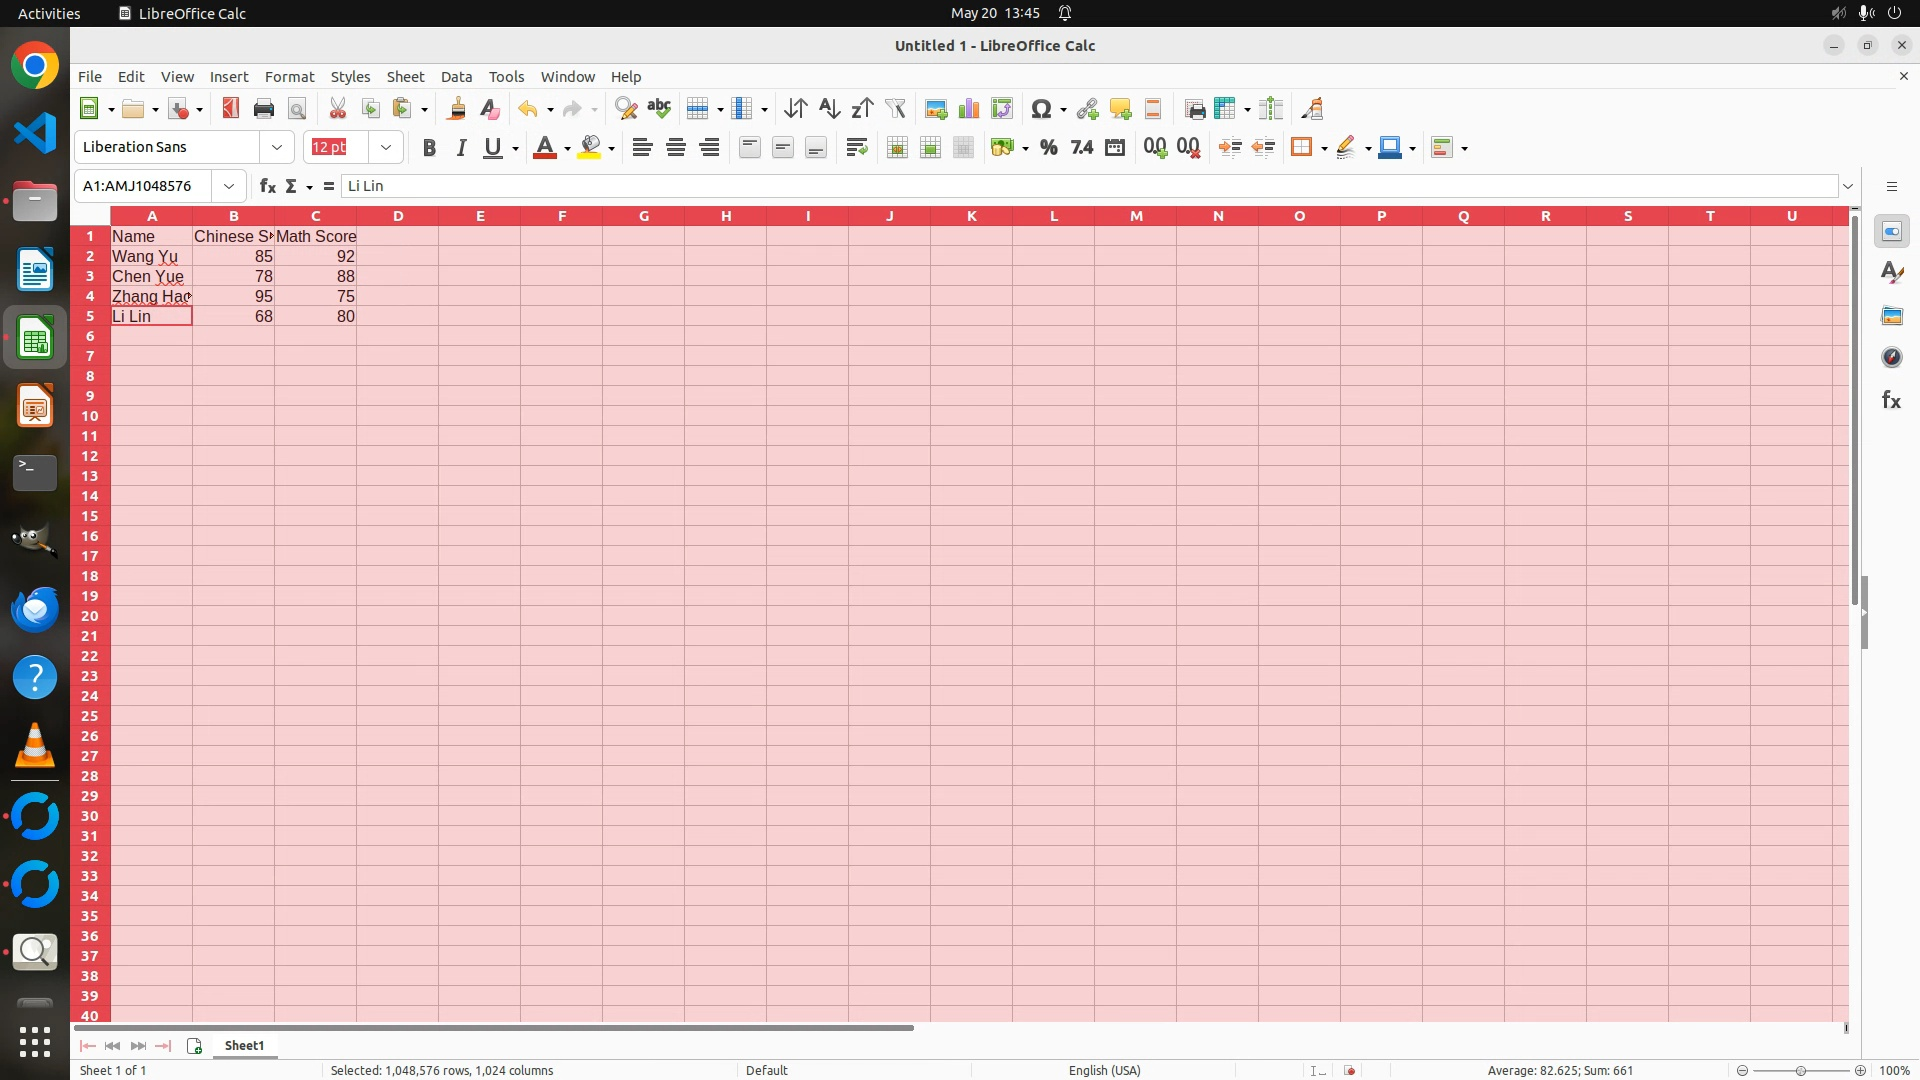Select the Sheet1 tab
Image resolution: width=1920 pixels, height=1080 pixels.
pyautogui.click(x=244, y=1045)
